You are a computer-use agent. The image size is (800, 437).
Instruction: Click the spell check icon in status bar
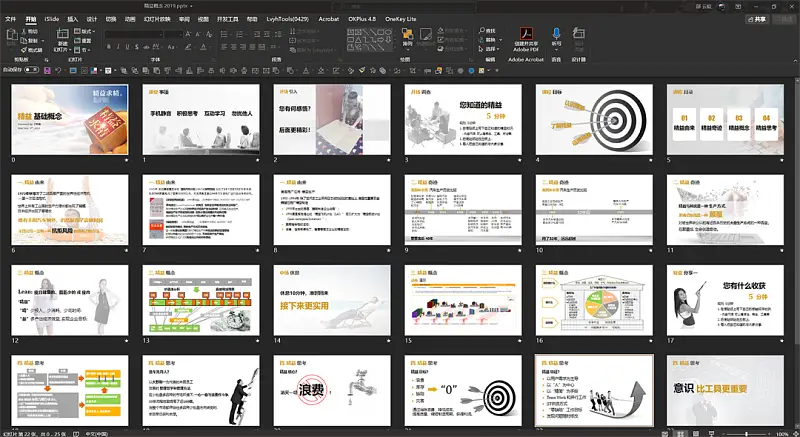click(x=76, y=434)
